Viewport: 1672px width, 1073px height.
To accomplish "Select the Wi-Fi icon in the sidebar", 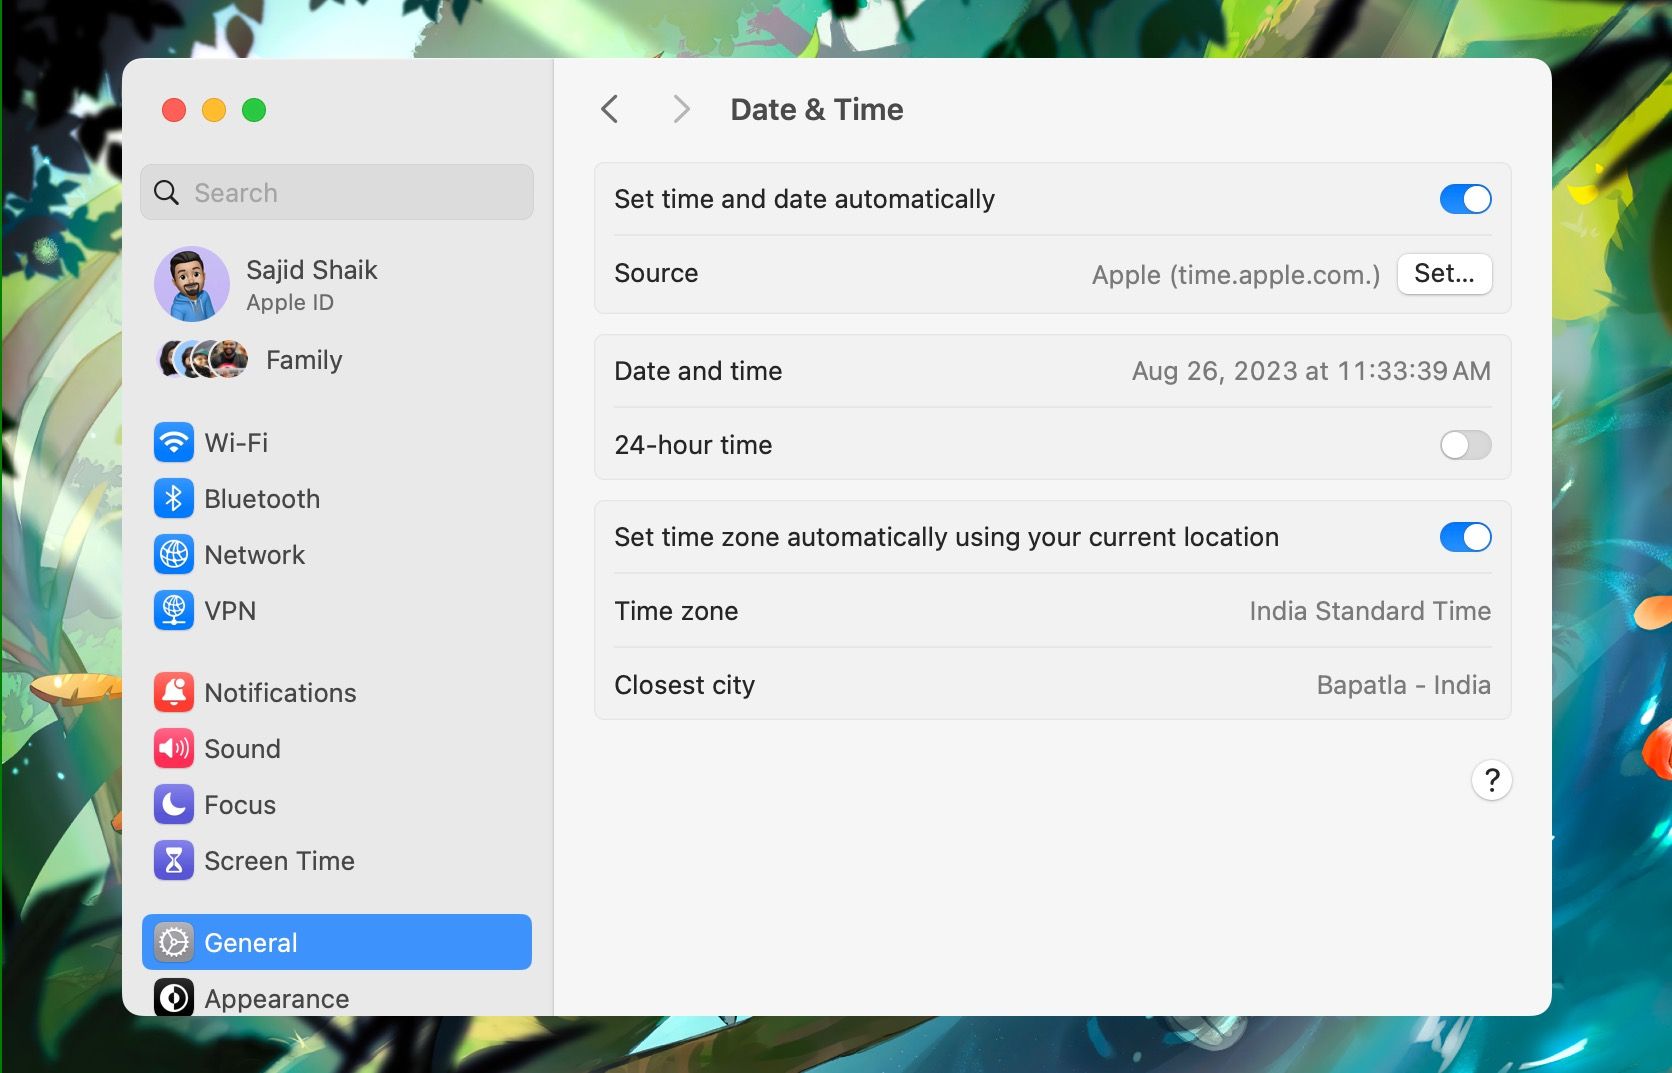I will pos(174,442).
